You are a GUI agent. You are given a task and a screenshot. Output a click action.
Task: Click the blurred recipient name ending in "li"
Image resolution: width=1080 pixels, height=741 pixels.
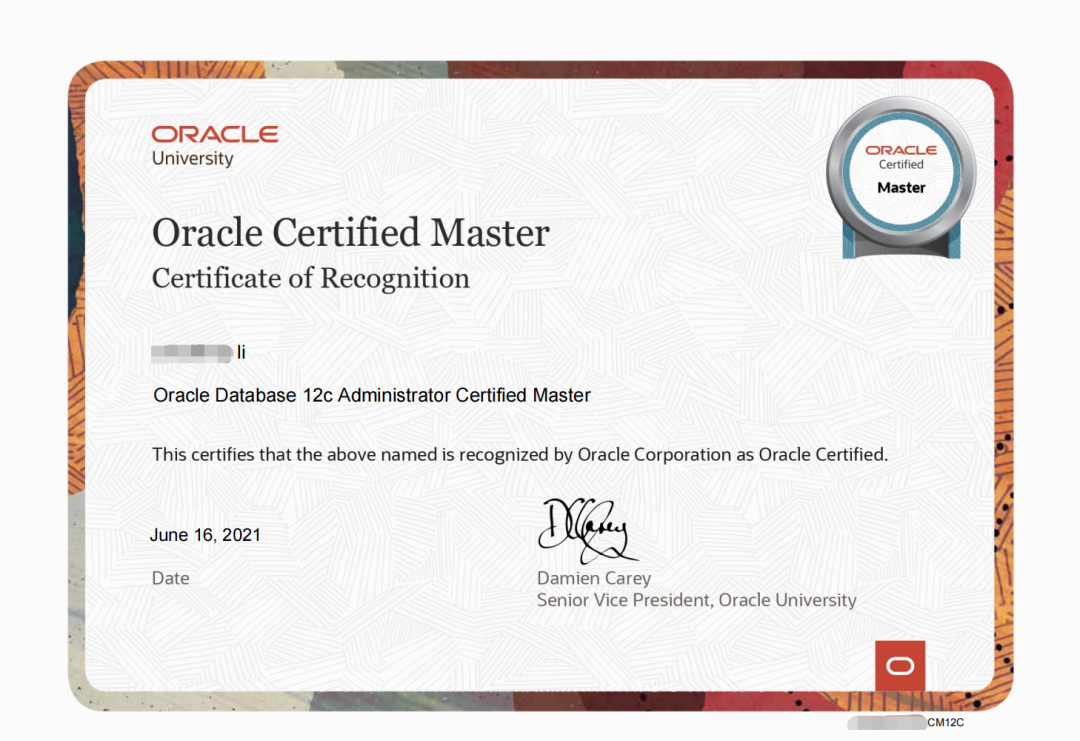[198, 353]
